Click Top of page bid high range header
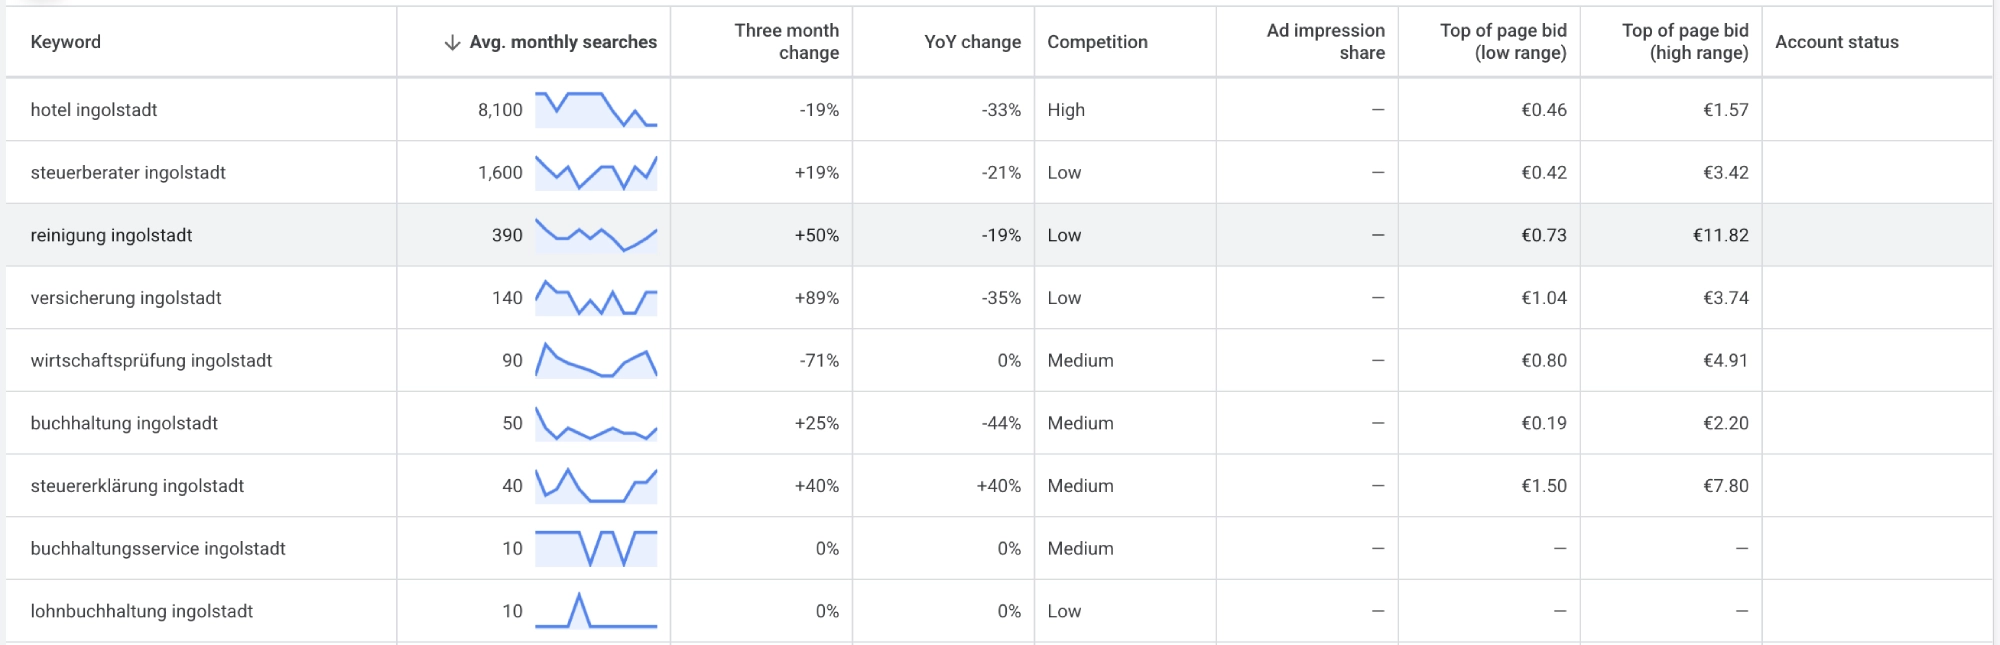 click(x=1685, y=42)
